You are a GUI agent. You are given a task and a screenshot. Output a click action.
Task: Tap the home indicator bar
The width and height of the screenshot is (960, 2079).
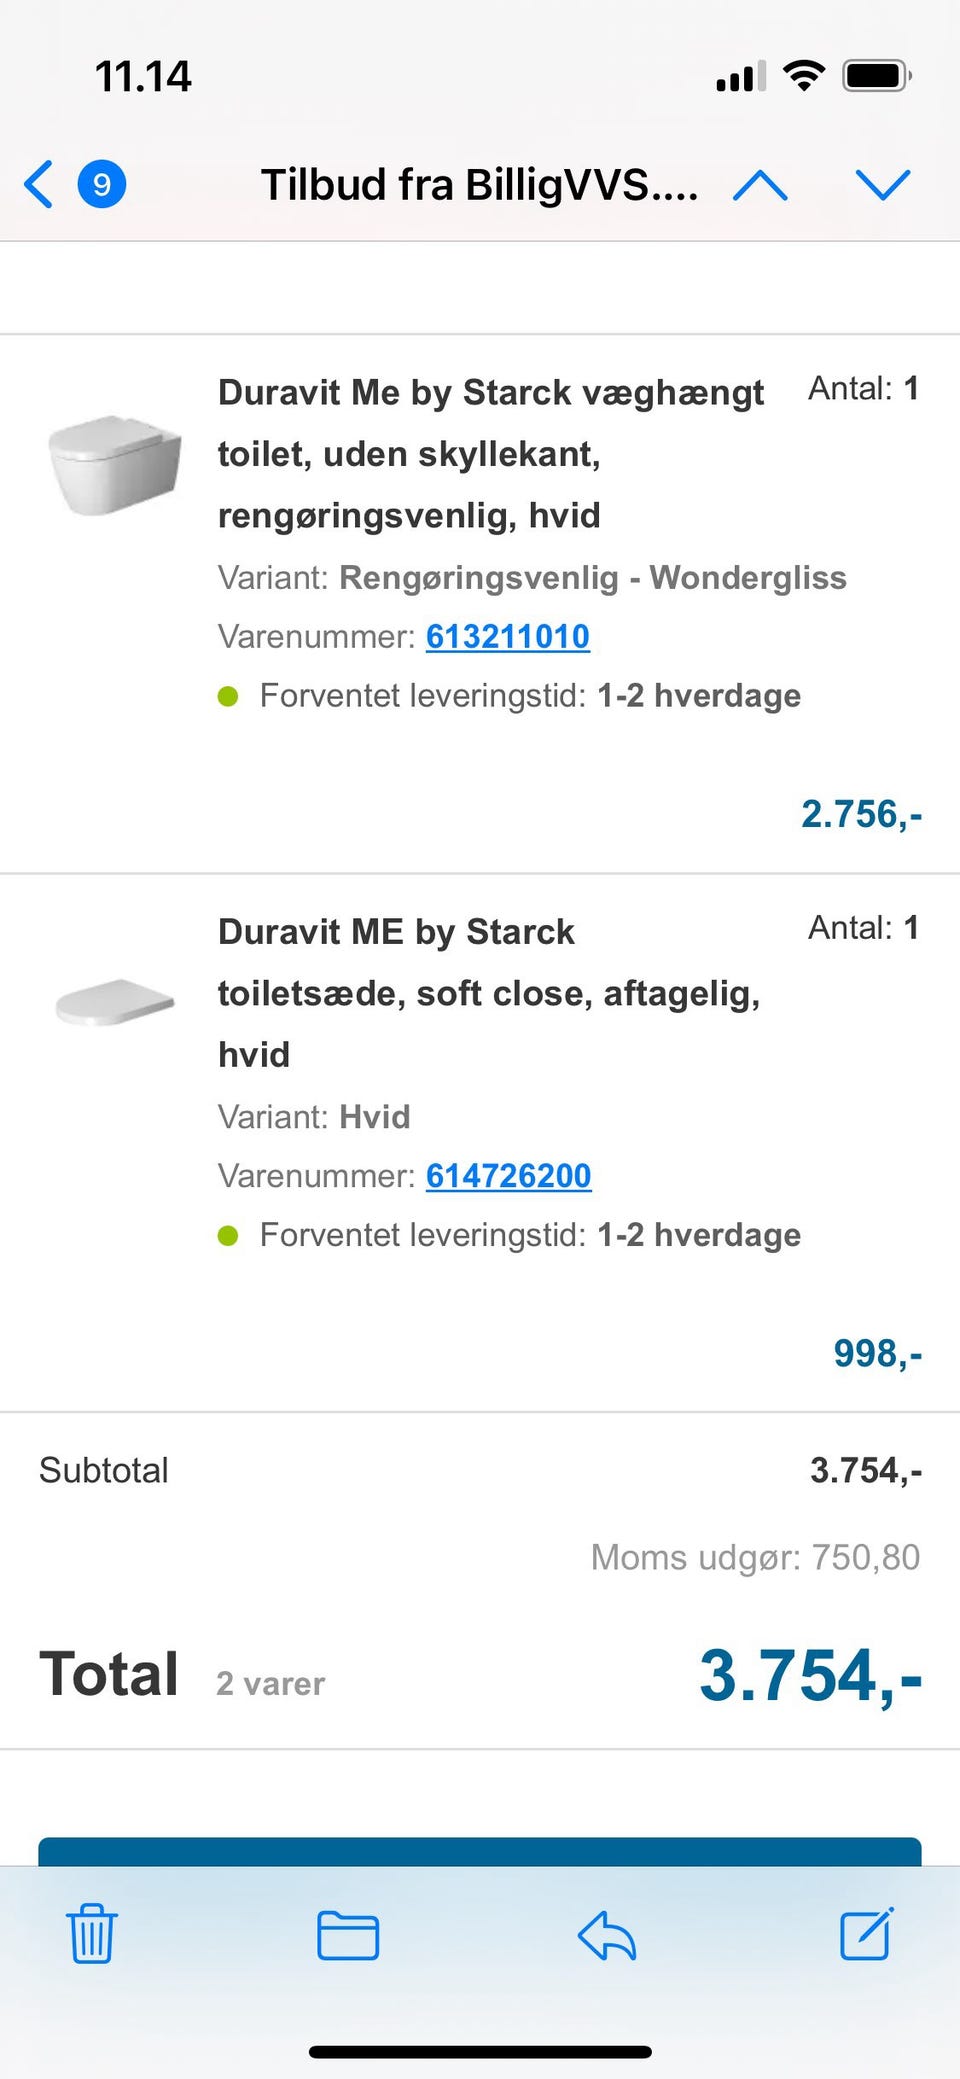coord(480,2052)
